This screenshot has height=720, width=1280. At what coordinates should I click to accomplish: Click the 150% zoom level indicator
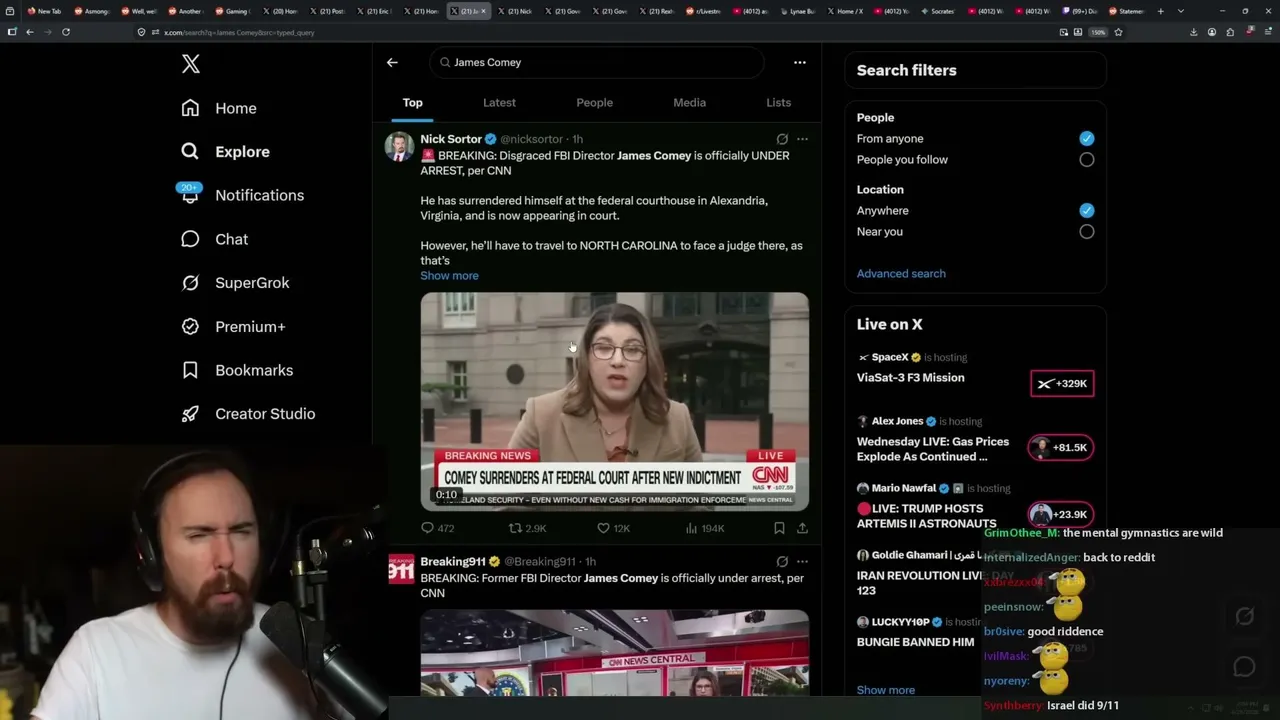[x=1098, y=32]
